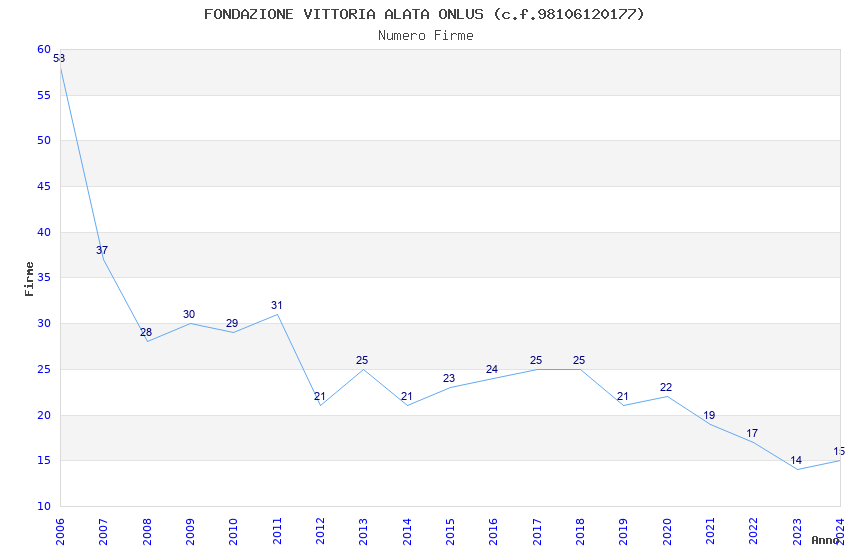850x550 pixels.
Task: Click the Numero Firme subtitle
Action: [426, 35]
